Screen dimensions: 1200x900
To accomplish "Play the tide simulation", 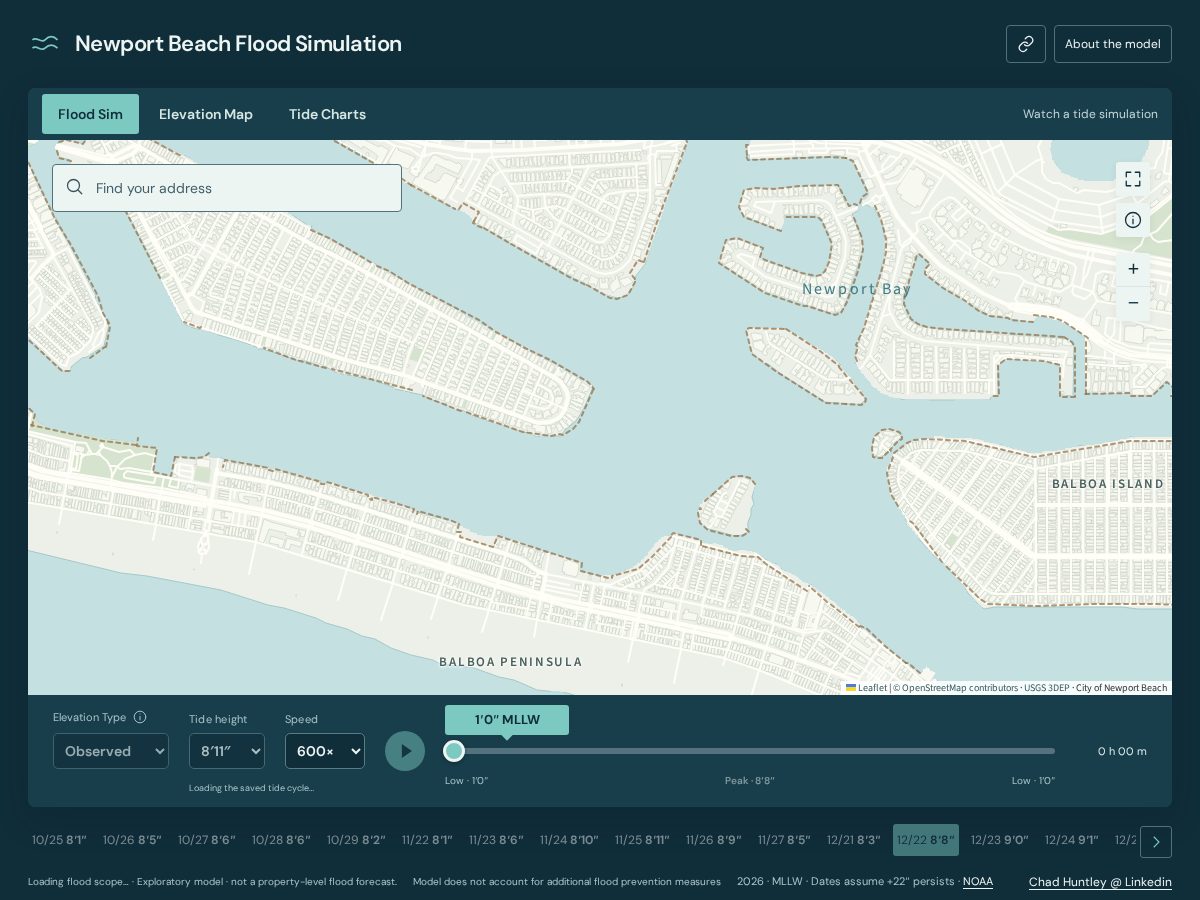I will click(x=405, y=751).
